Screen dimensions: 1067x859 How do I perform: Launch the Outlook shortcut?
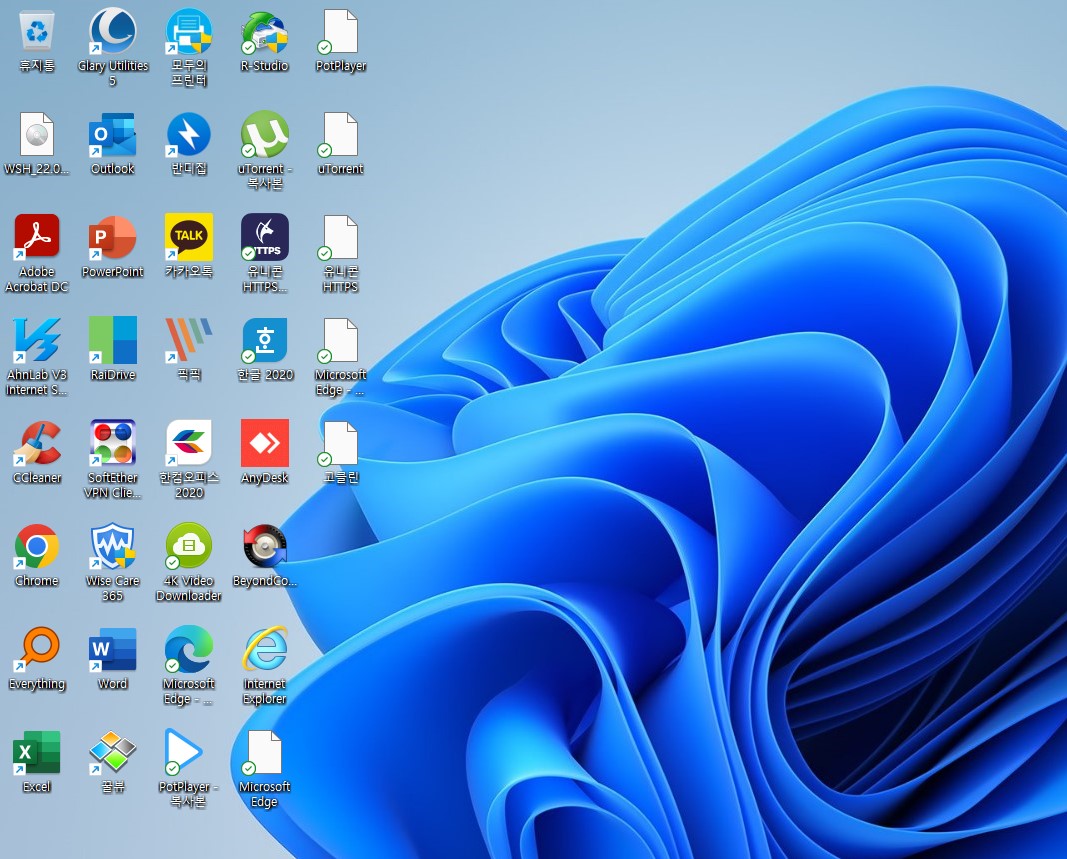(x=112, y=134)
